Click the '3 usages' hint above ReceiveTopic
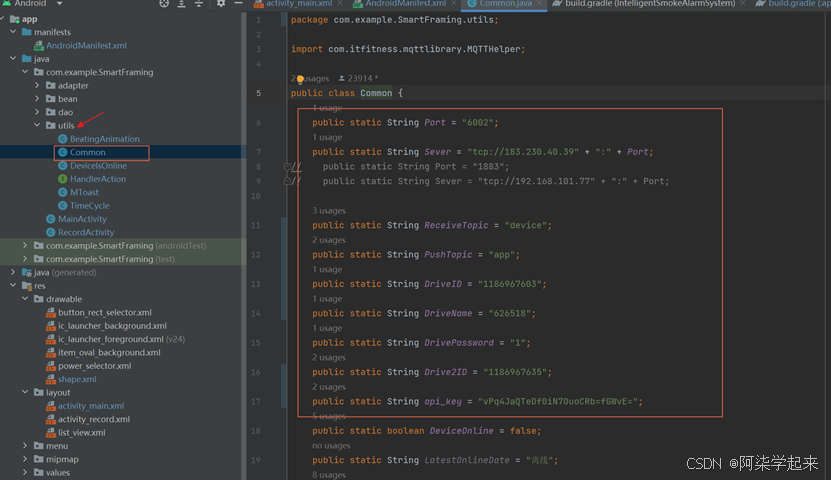Image resolution: width=831 pixels, height=480 pixels. pyautogui.click(x=329, y=211)
